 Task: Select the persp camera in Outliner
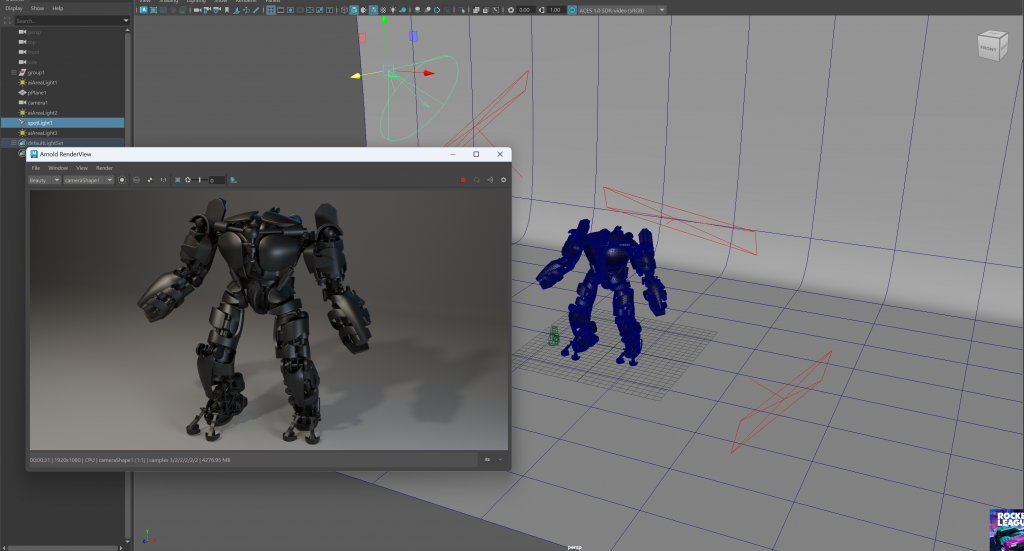pos(34,32)
